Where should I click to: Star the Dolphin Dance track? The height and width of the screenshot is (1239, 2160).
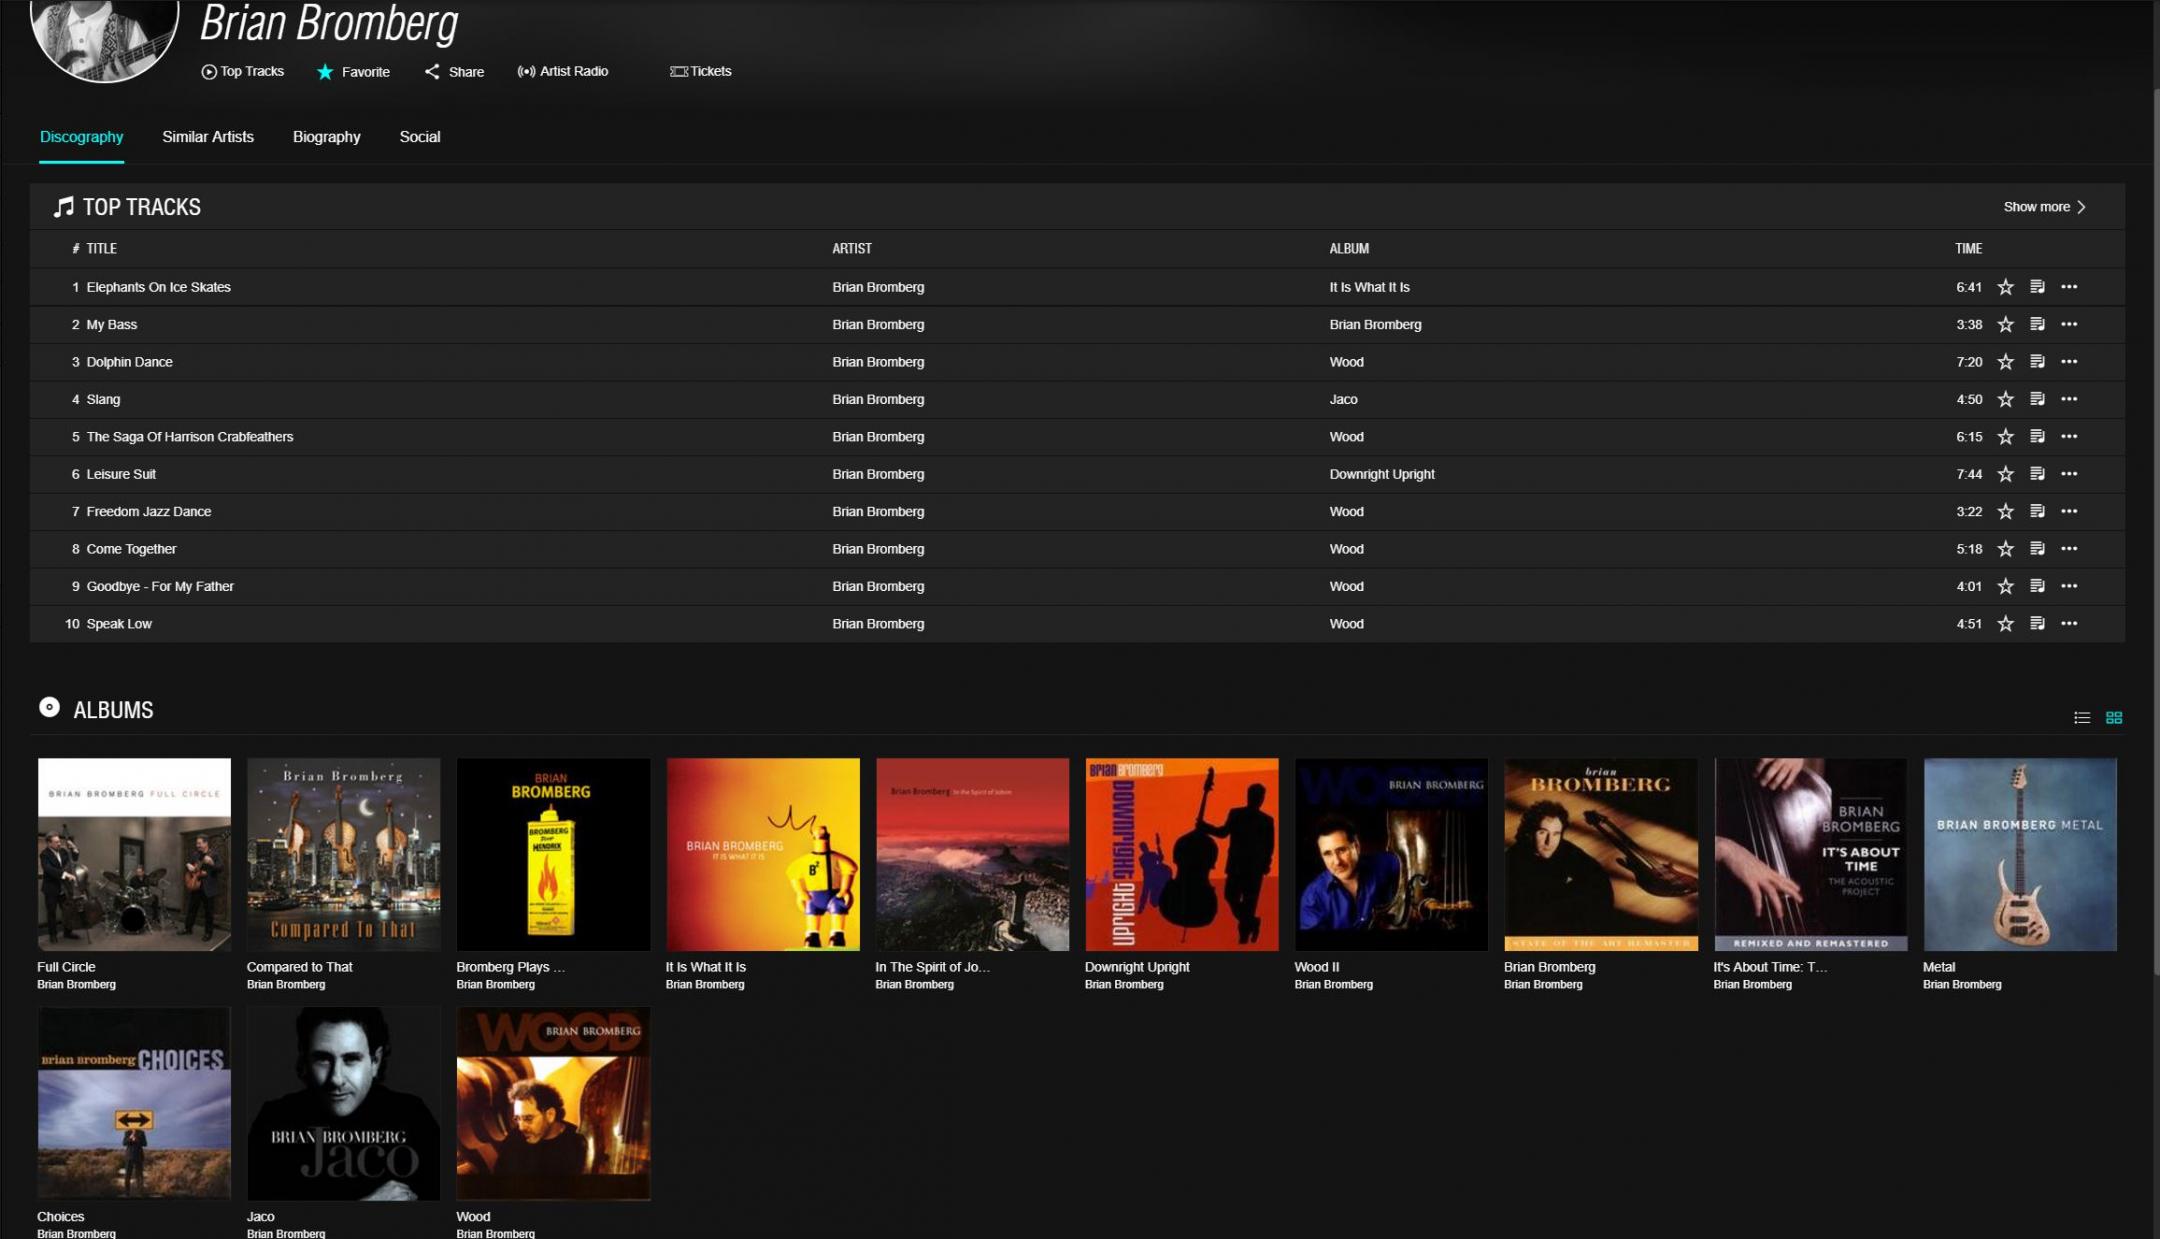click(2005, 362)
